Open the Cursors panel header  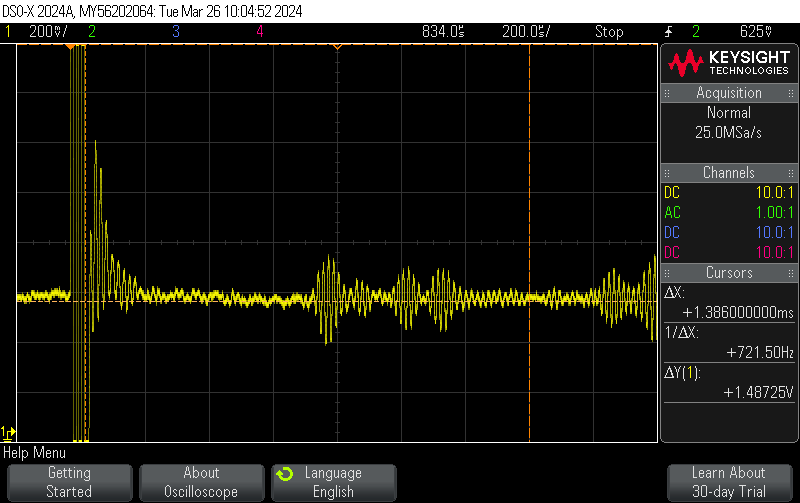[728, 273]
